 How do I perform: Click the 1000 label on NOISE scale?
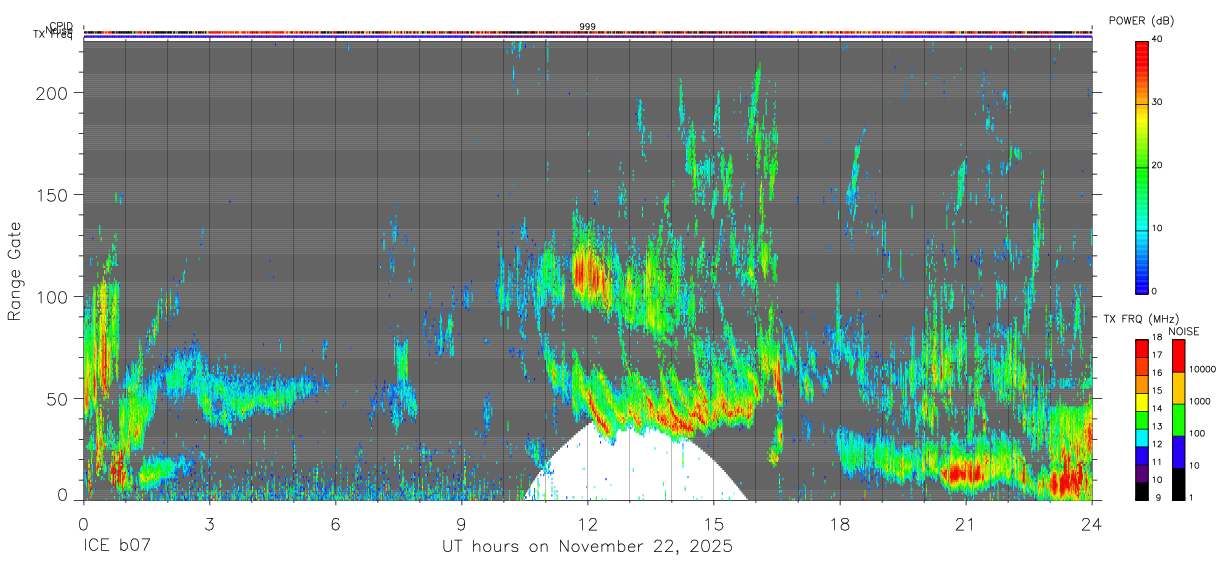1199,402
